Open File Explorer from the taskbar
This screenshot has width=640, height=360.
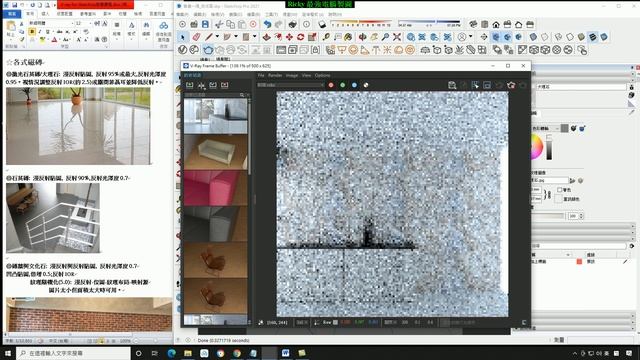(188, 353)
